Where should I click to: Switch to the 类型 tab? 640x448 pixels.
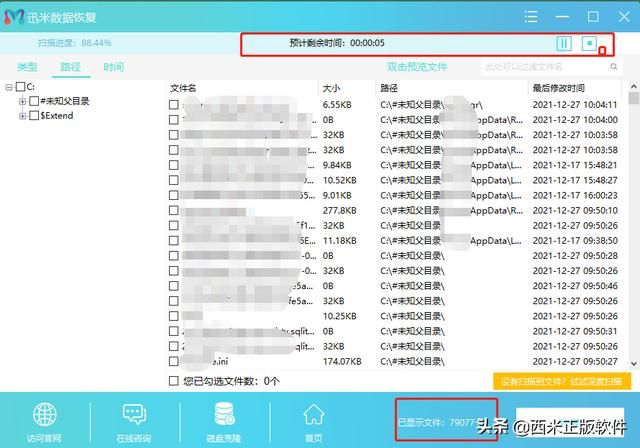pos(27,67)
